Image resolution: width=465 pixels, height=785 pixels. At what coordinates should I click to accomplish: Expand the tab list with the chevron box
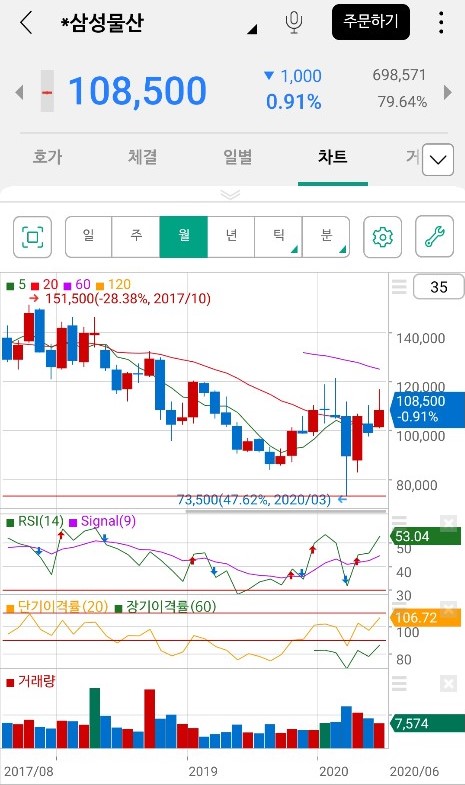(x=438, y=160)
